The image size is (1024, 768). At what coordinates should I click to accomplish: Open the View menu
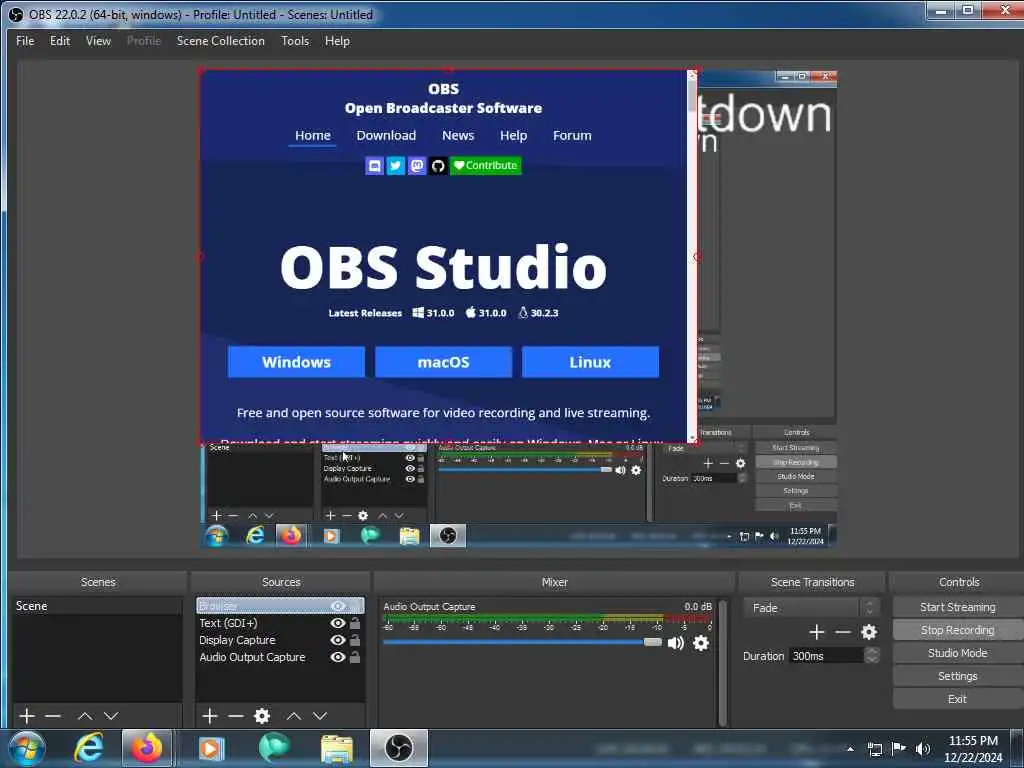point(98,40)
